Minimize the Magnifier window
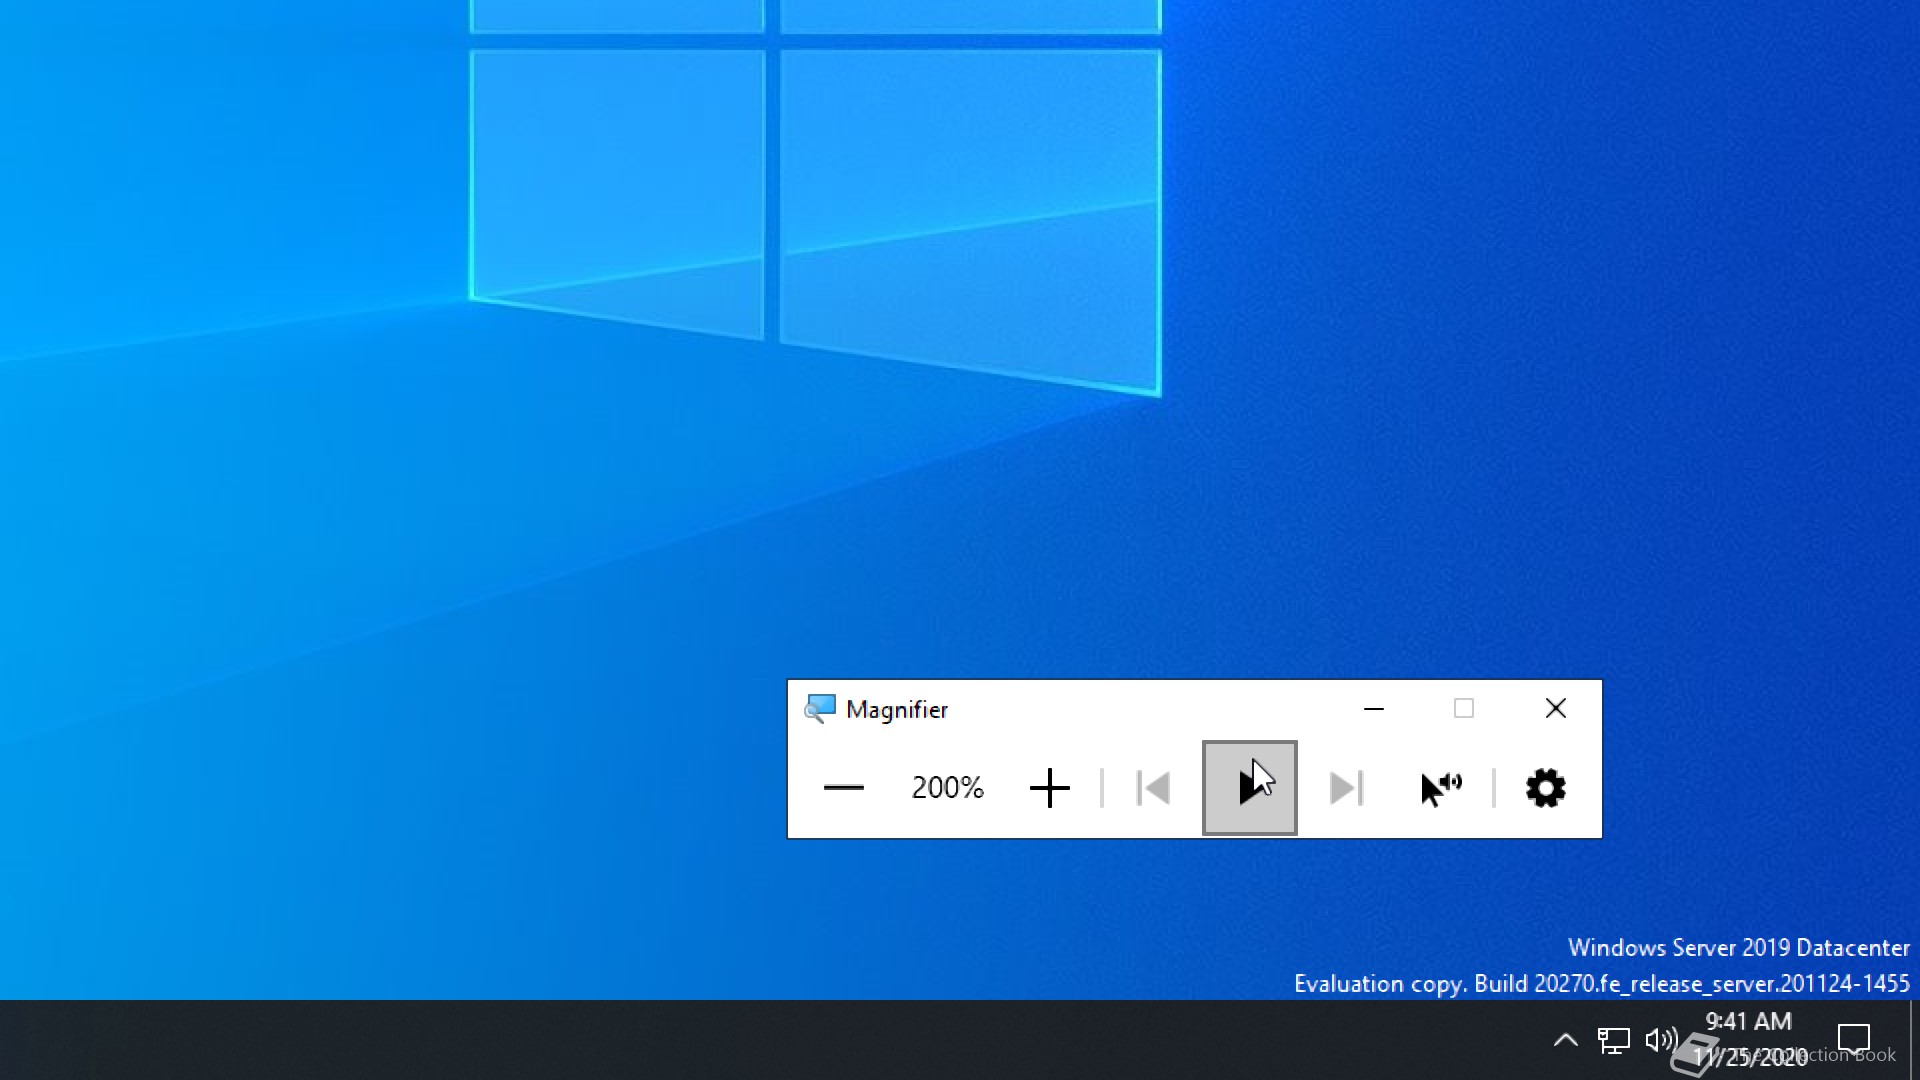1920x1080 pixels. pos(1374,709)
